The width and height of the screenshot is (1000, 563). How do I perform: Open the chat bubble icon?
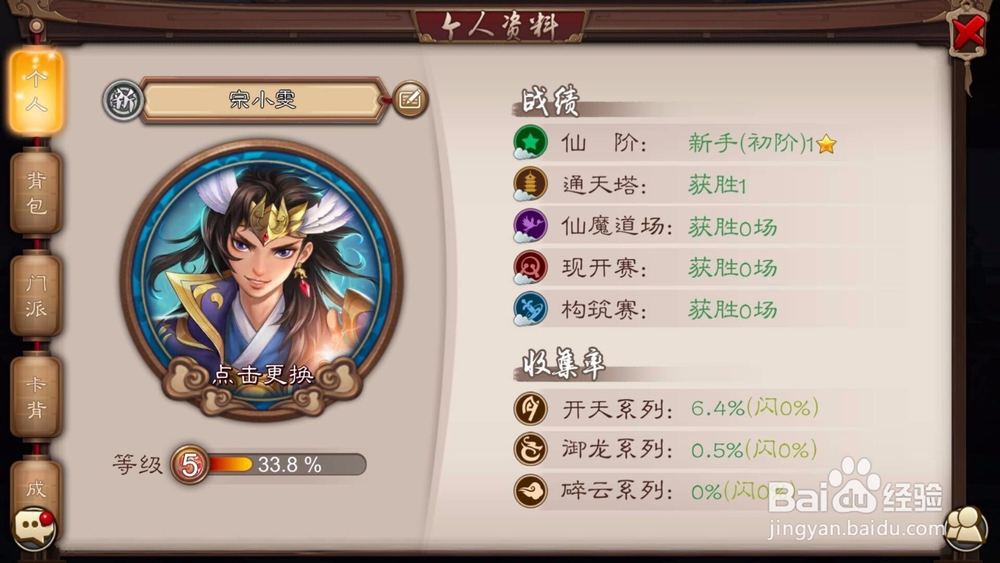[34, 528]
